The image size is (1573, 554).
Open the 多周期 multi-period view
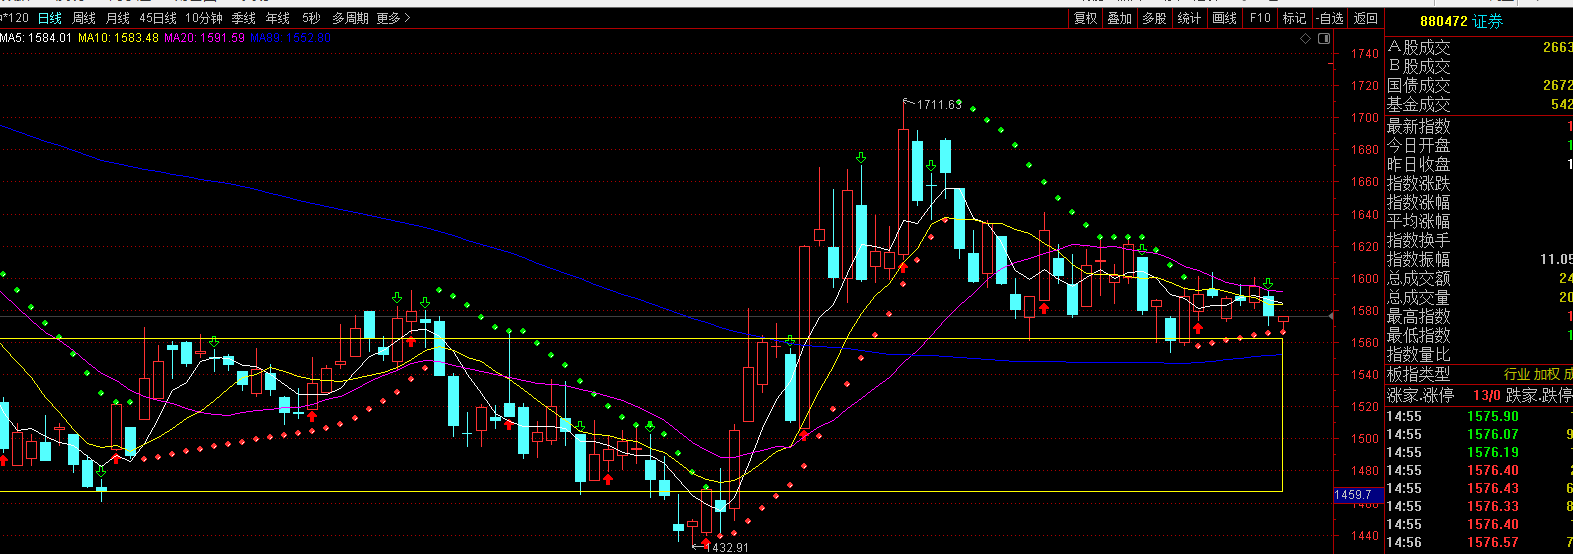(350, 18)
